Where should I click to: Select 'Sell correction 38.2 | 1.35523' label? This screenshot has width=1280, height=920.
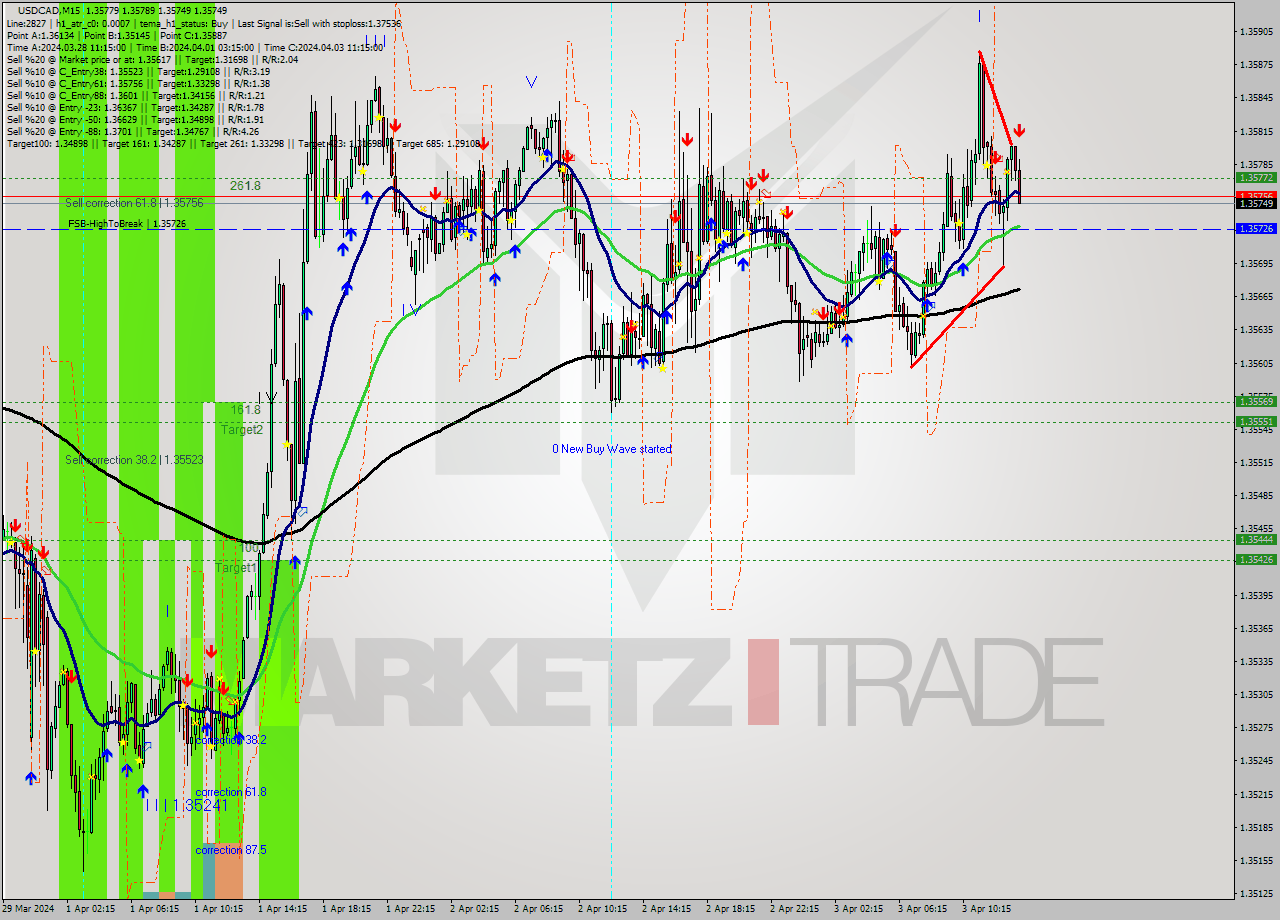pos(134,460)
